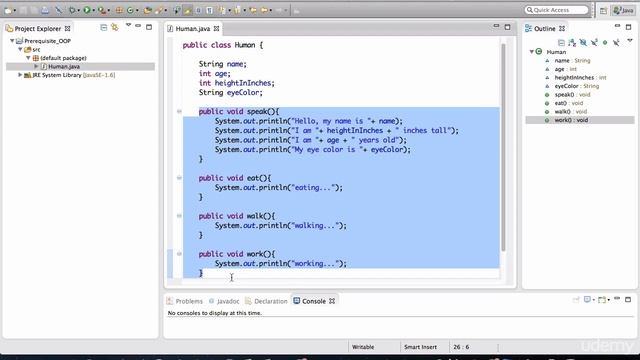Open the Outline view menu triangle
Screen dimensions: 640x360
point(630,40)
